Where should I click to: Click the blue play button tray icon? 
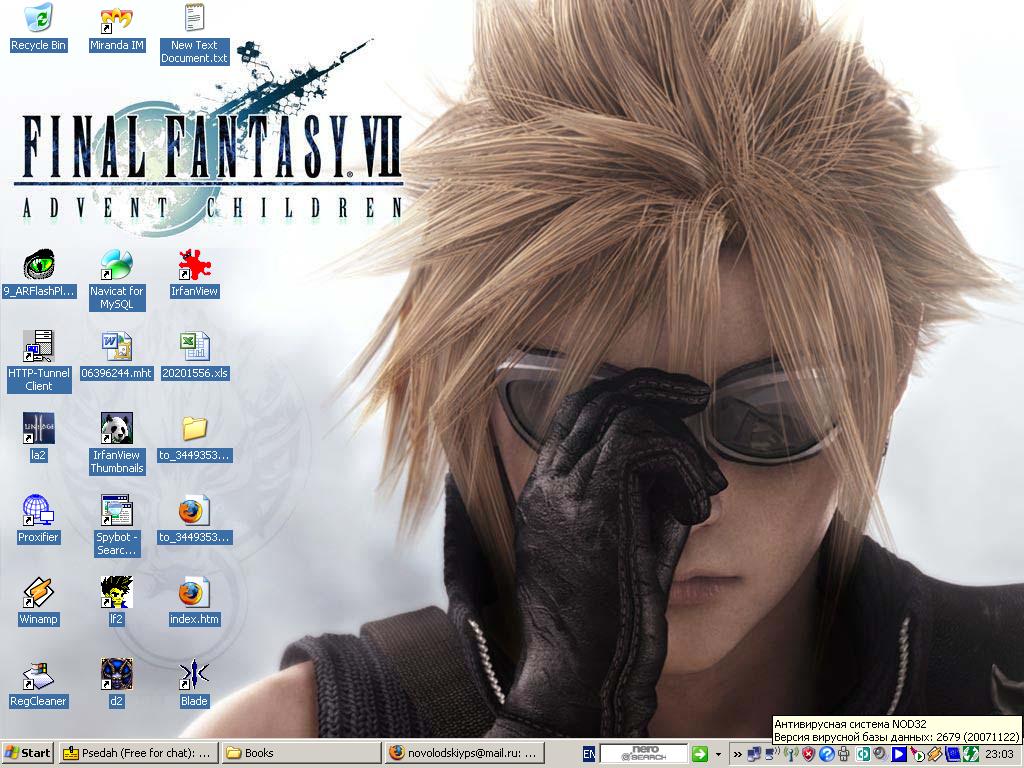click(x=899, y=754)
